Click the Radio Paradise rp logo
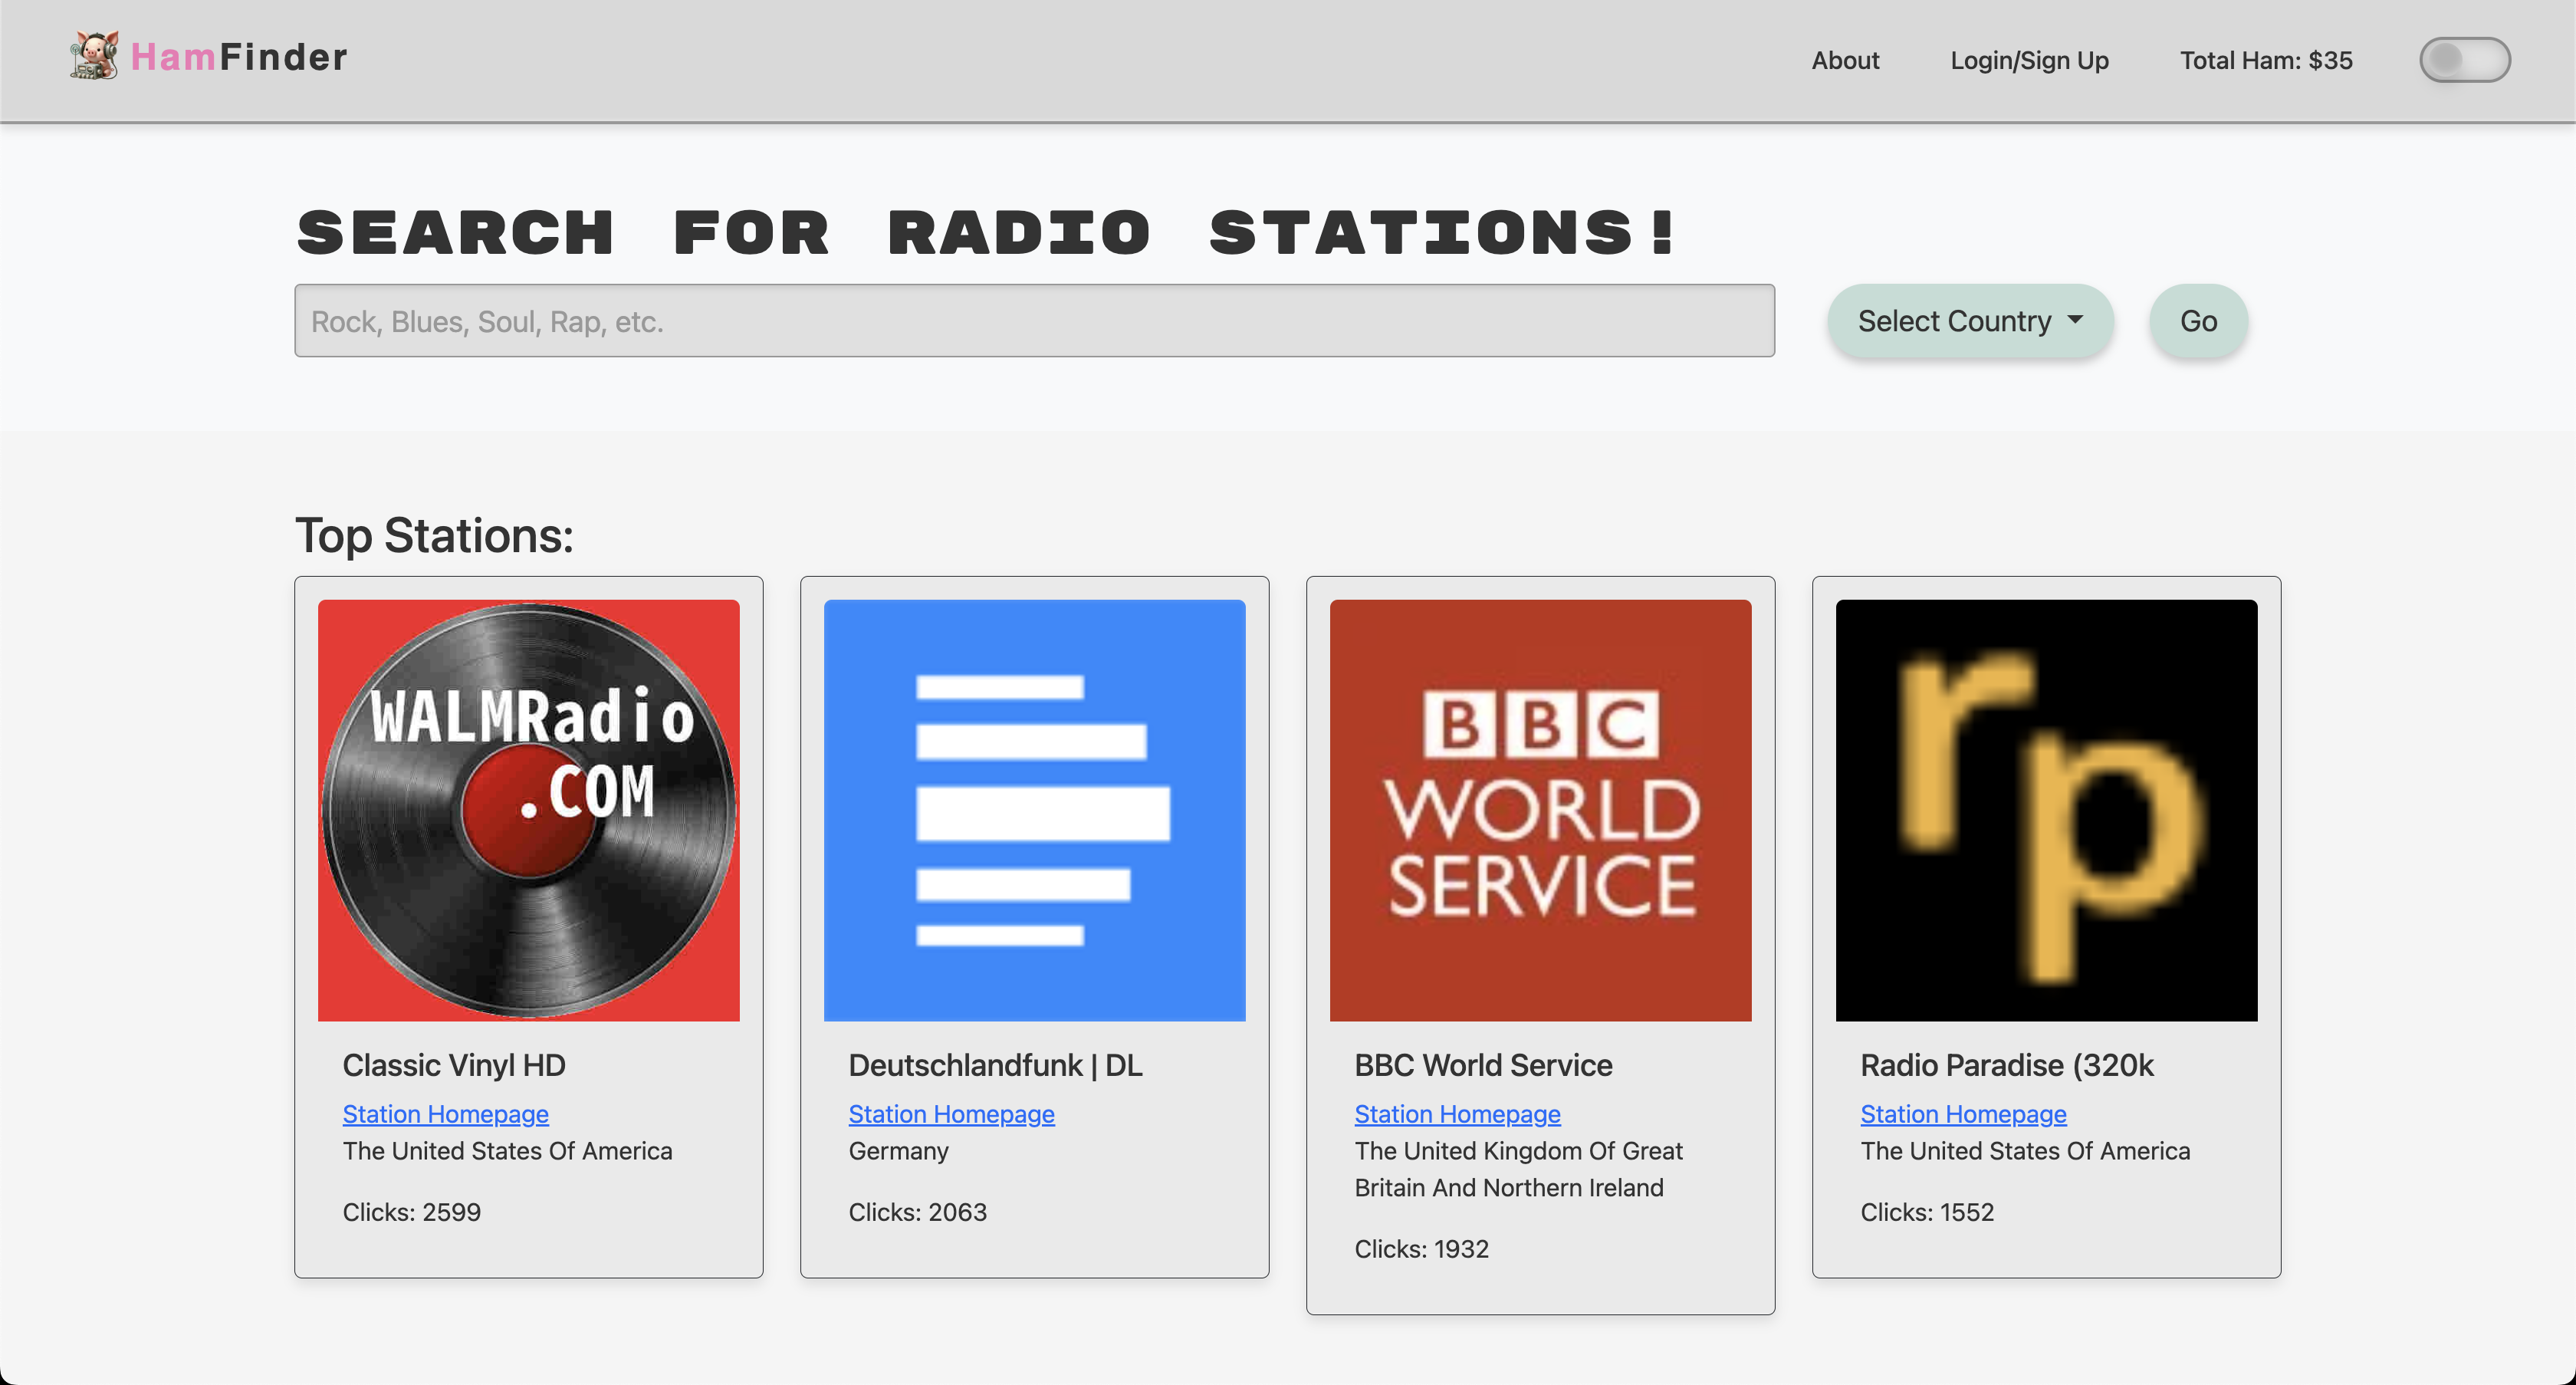 click(2046, 810)
